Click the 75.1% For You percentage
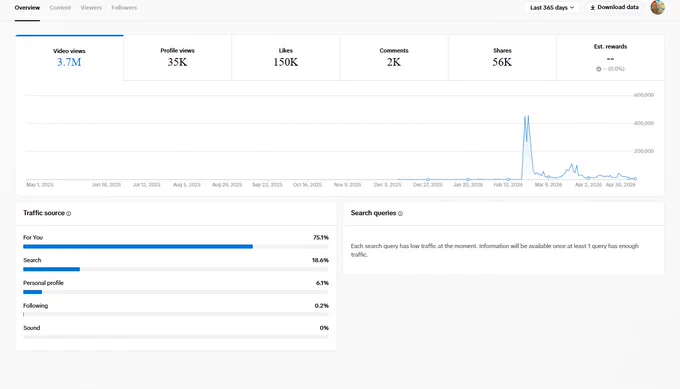Image resolution: width=680 pixels, height=389 pixels. (320, 237)
